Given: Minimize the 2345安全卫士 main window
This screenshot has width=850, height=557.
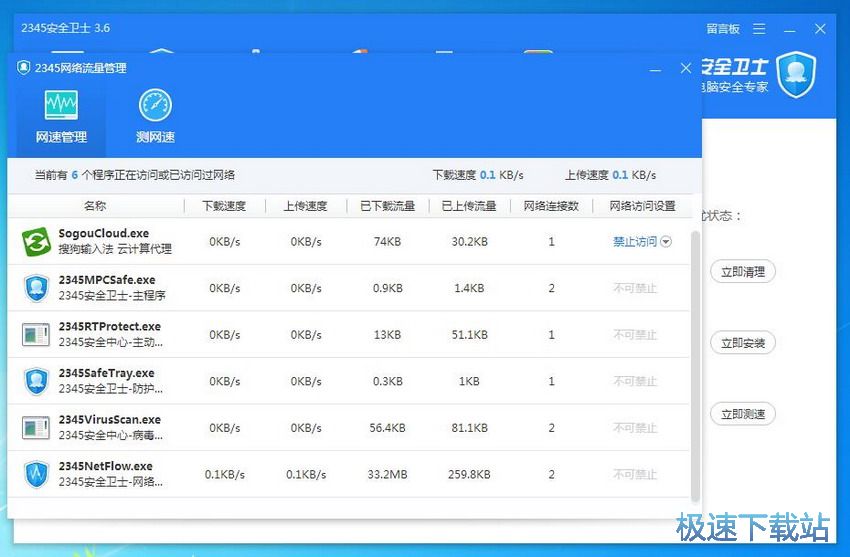Looking at the screenshot, I should tap(790, 29).
